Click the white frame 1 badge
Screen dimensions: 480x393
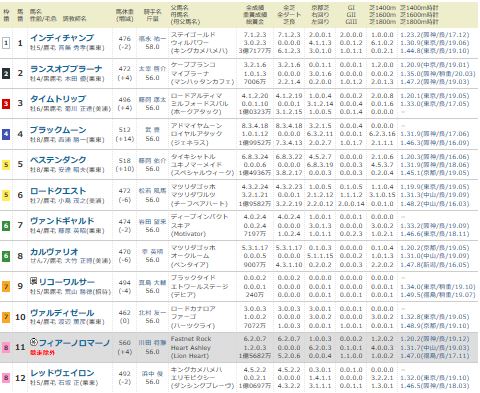(6, 43)
